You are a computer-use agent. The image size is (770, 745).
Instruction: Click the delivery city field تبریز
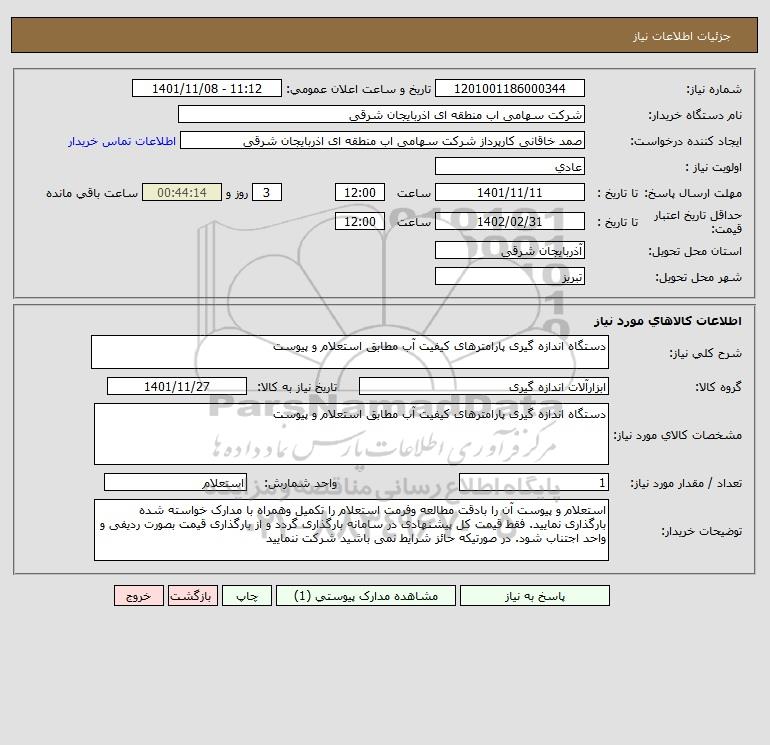(510, 276)
